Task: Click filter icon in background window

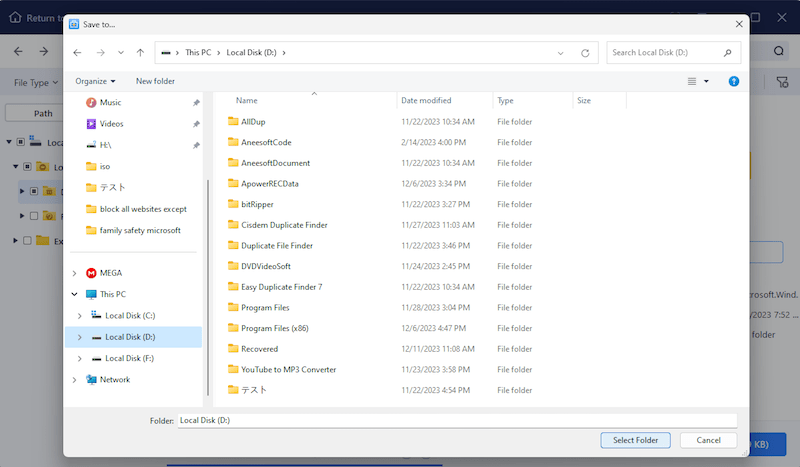Action: (782, 82)
